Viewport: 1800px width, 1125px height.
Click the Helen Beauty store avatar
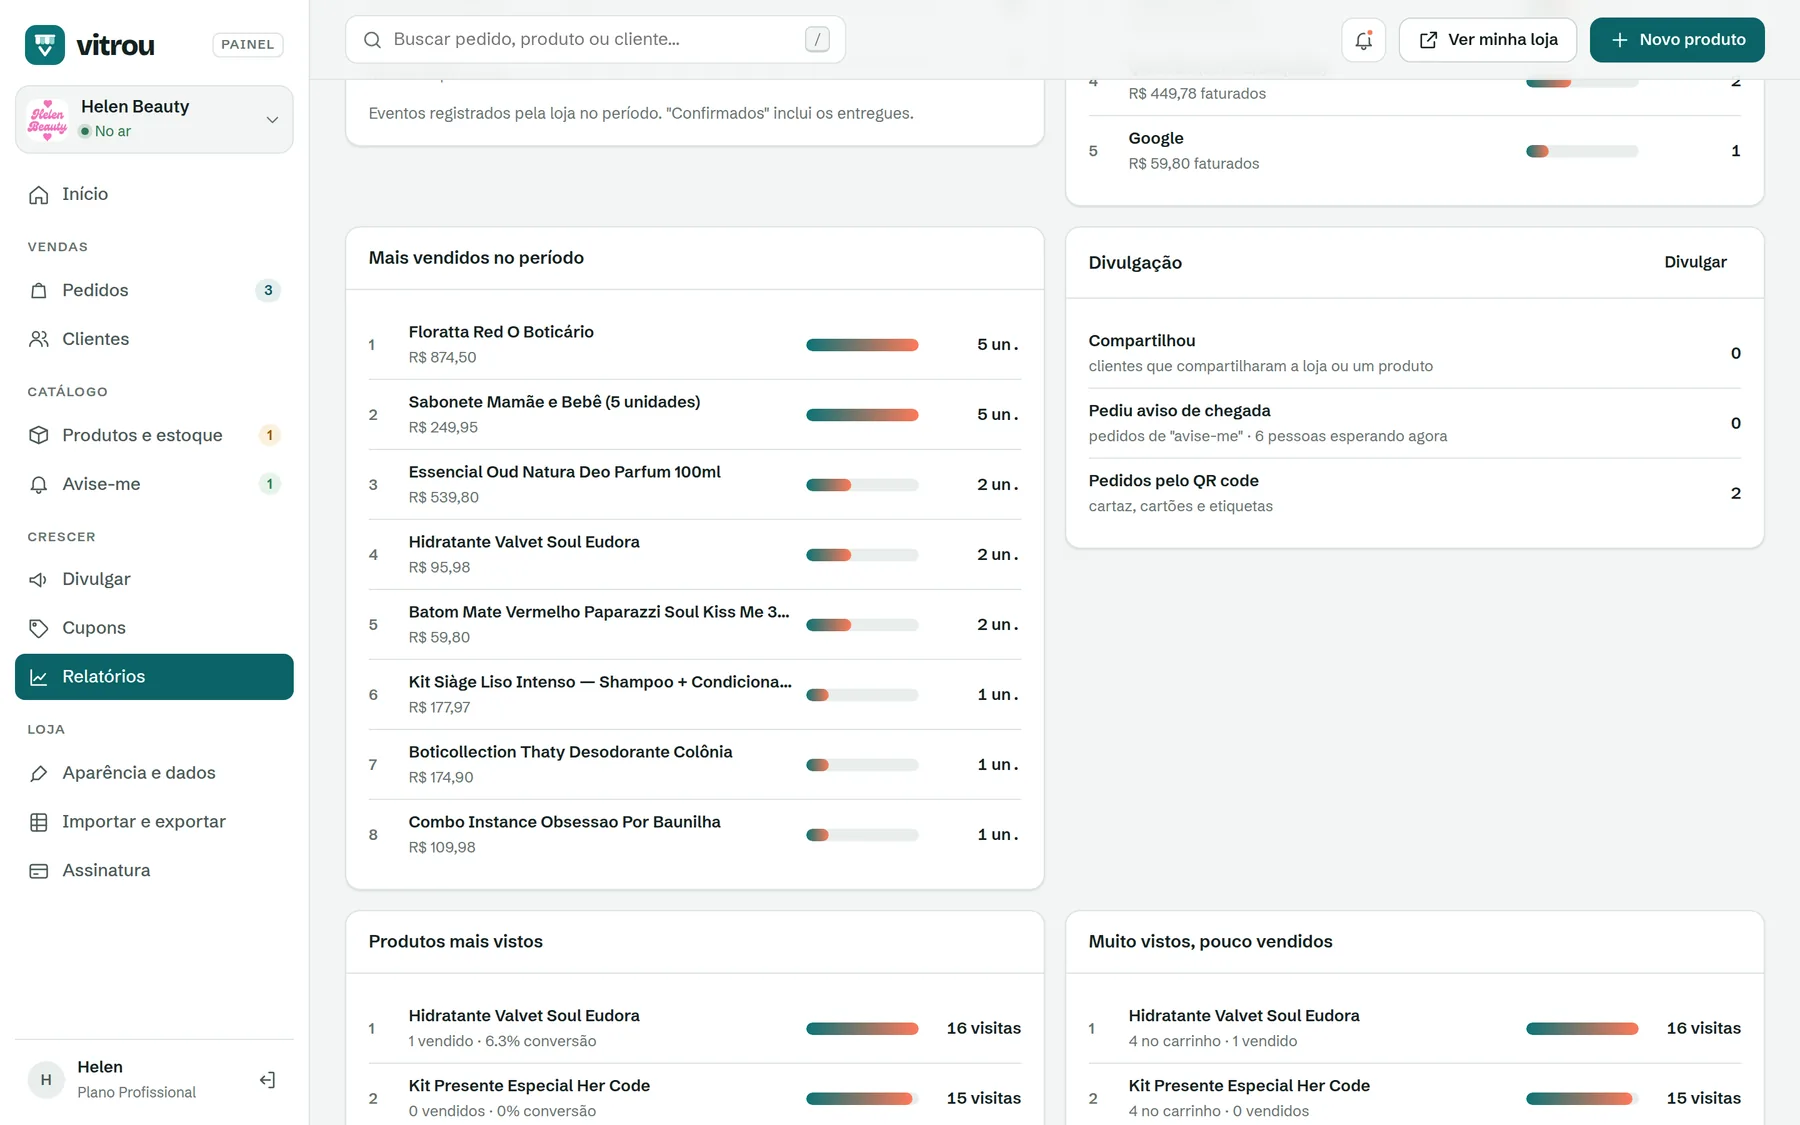(48, 119)
